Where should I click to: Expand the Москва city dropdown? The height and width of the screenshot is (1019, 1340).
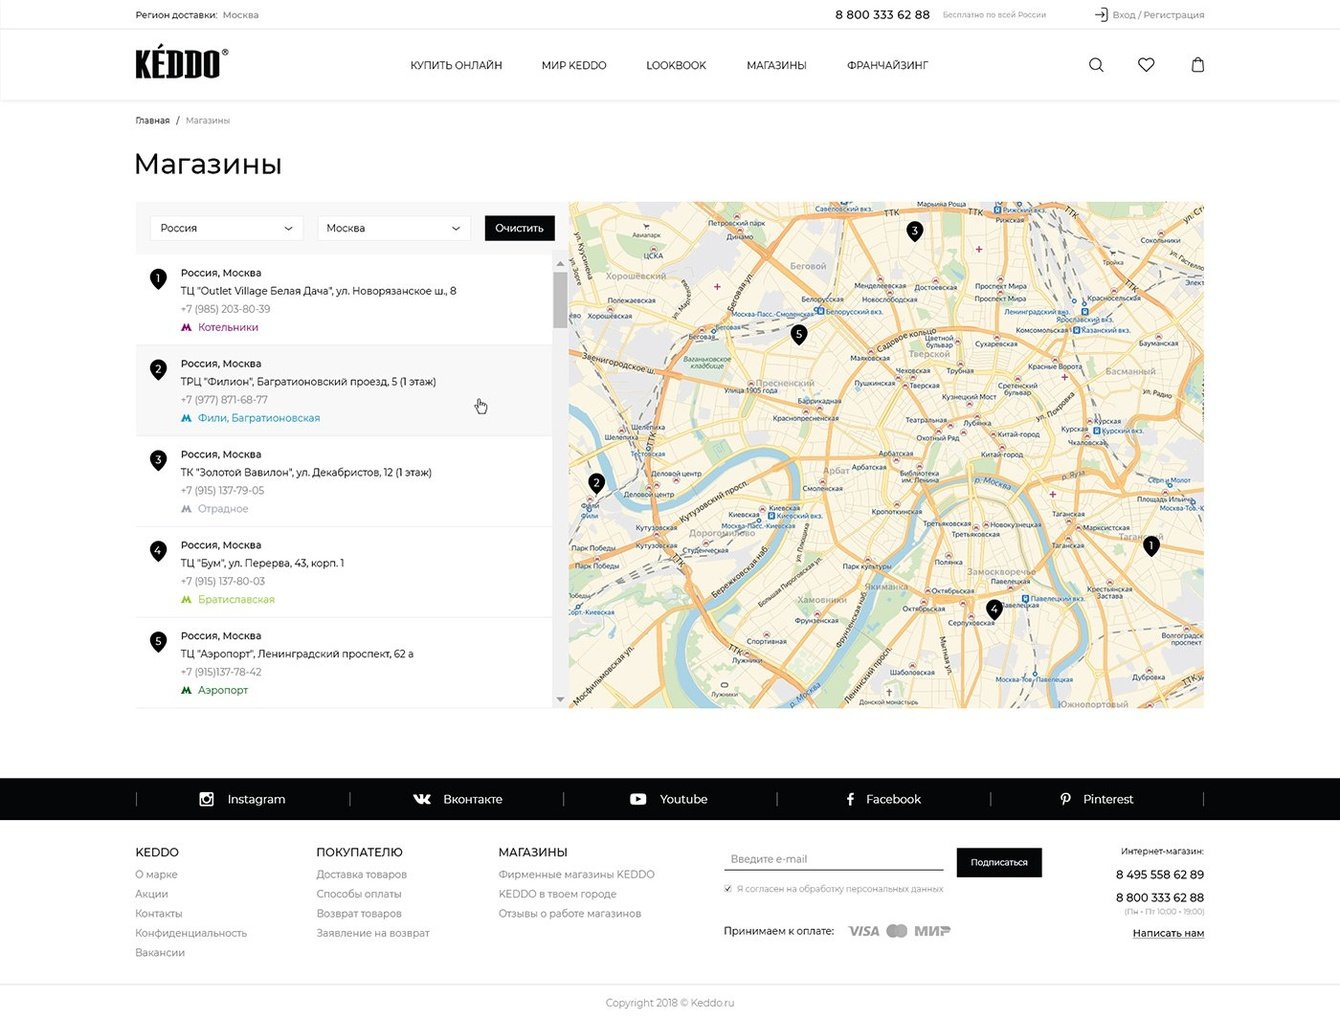coord(394,228)
